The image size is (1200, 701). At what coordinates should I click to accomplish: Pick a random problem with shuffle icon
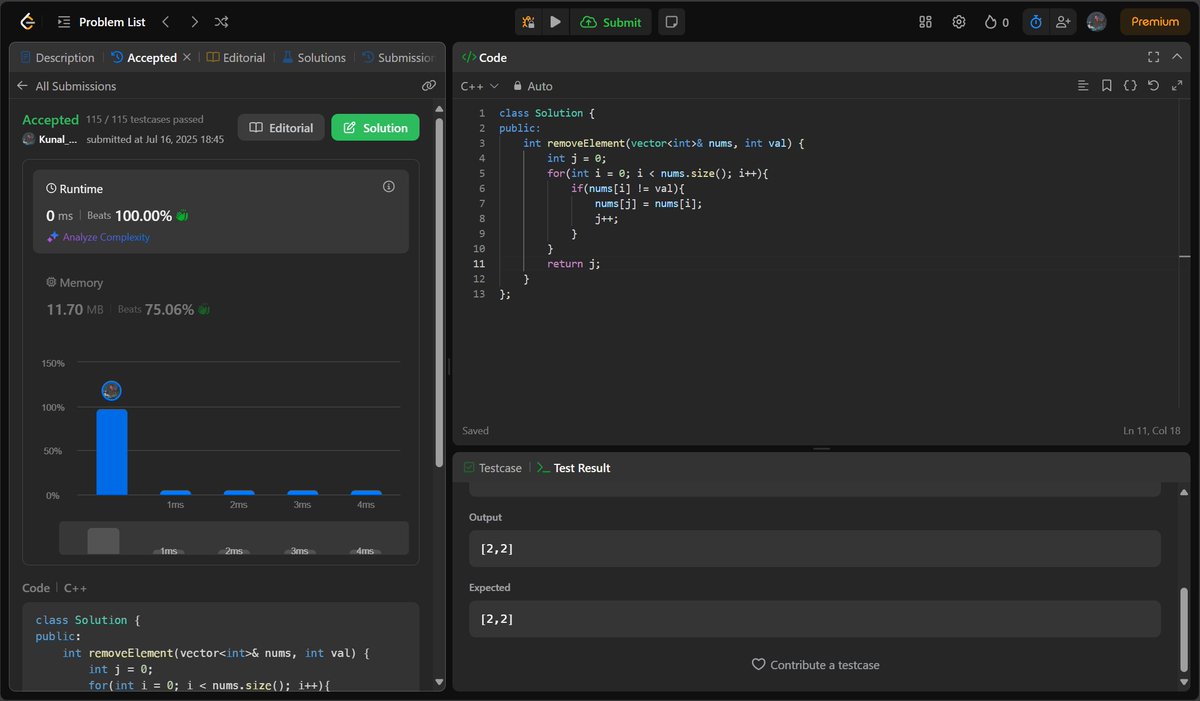(222, 21)
